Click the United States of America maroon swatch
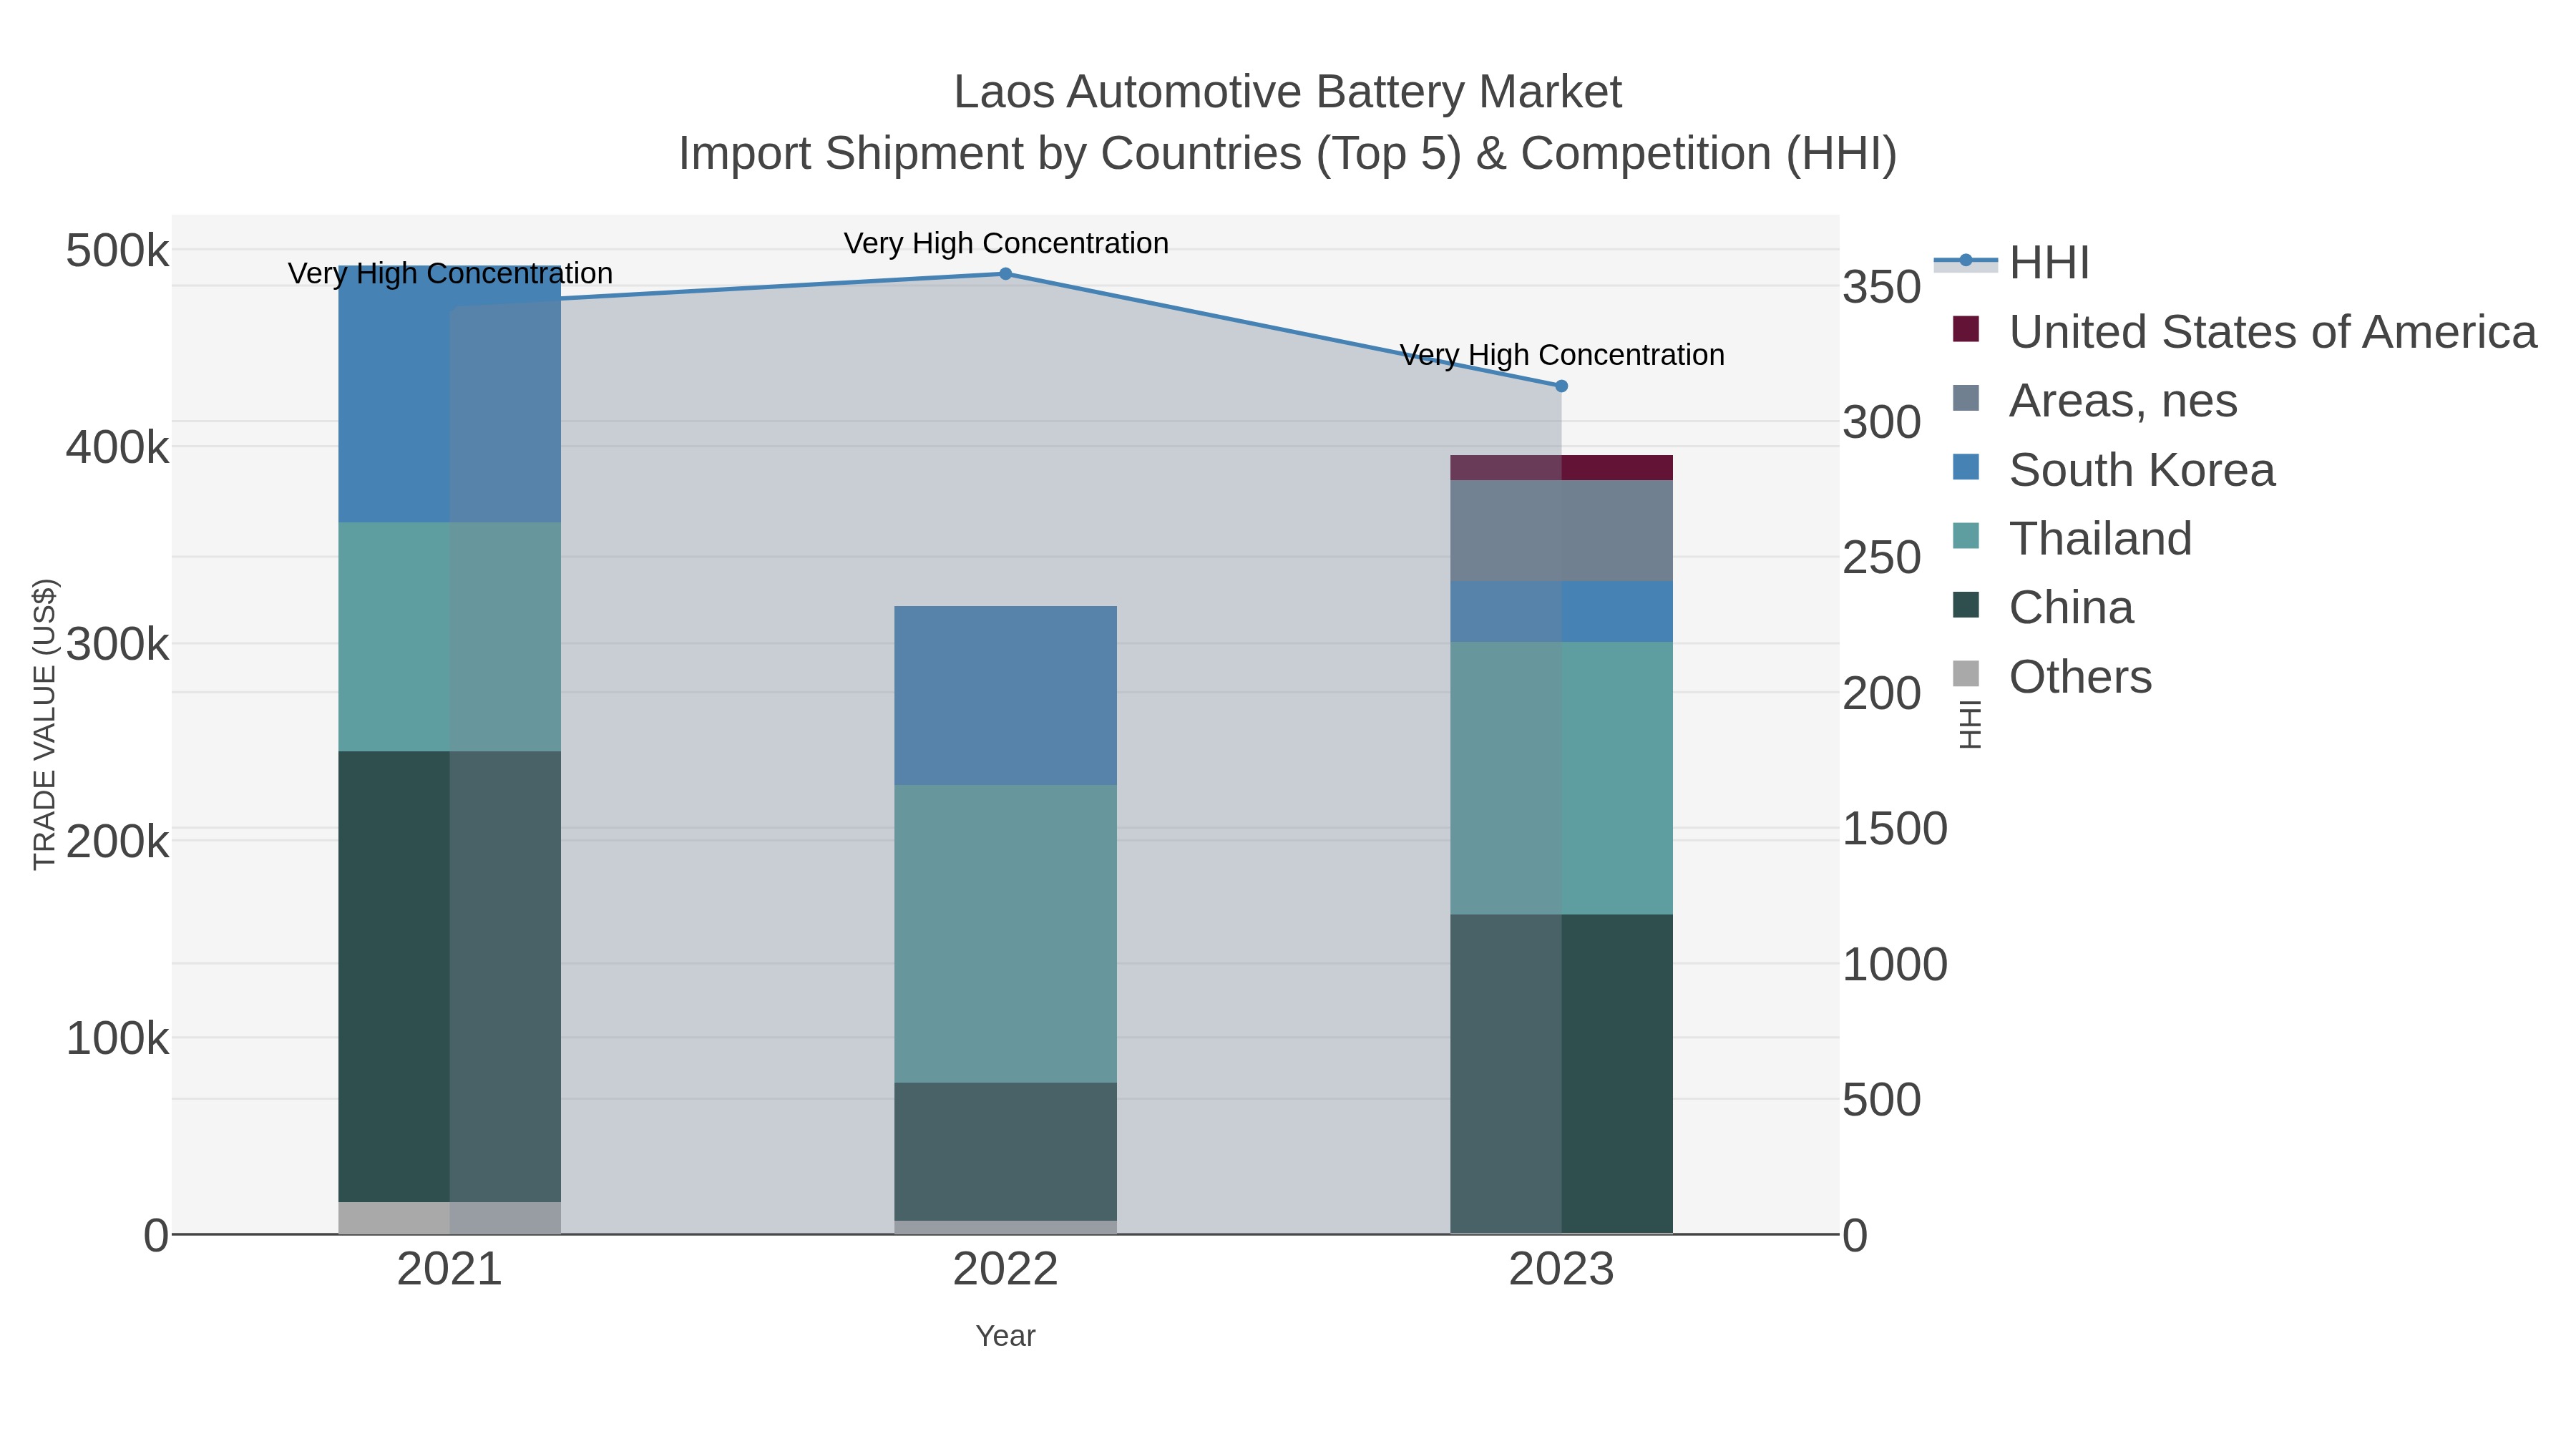 [1966, 329]
